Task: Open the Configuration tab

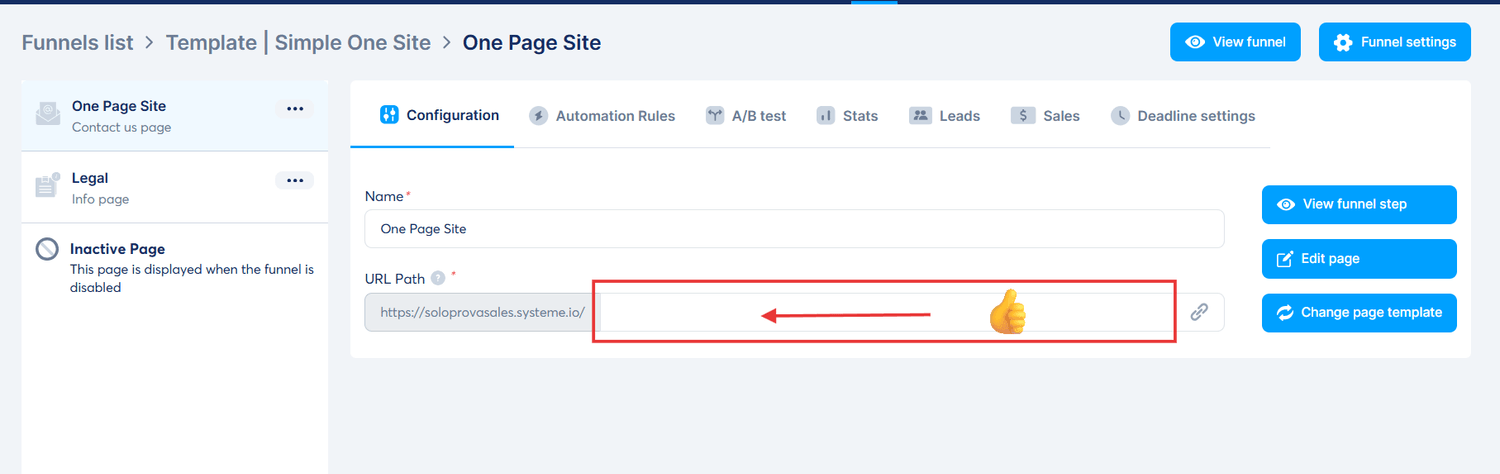Action: 439,115
